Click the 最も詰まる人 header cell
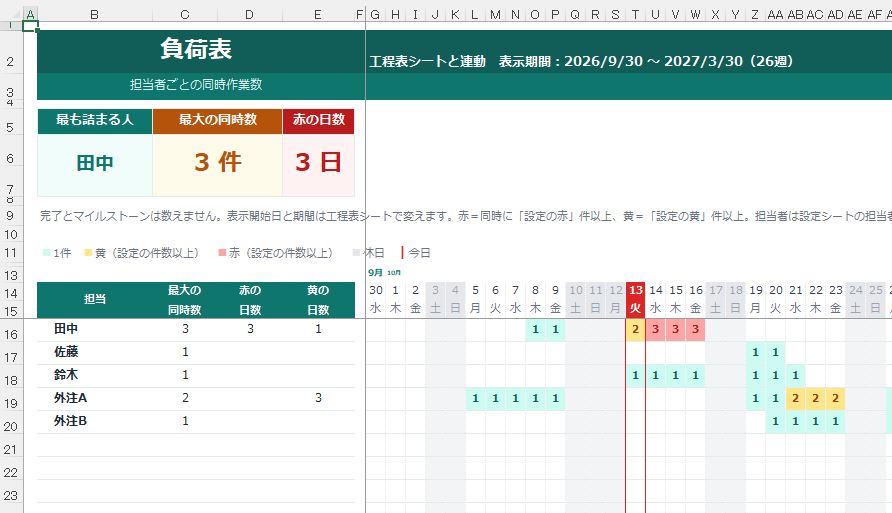Screen dimensions: 892x513 94,121
